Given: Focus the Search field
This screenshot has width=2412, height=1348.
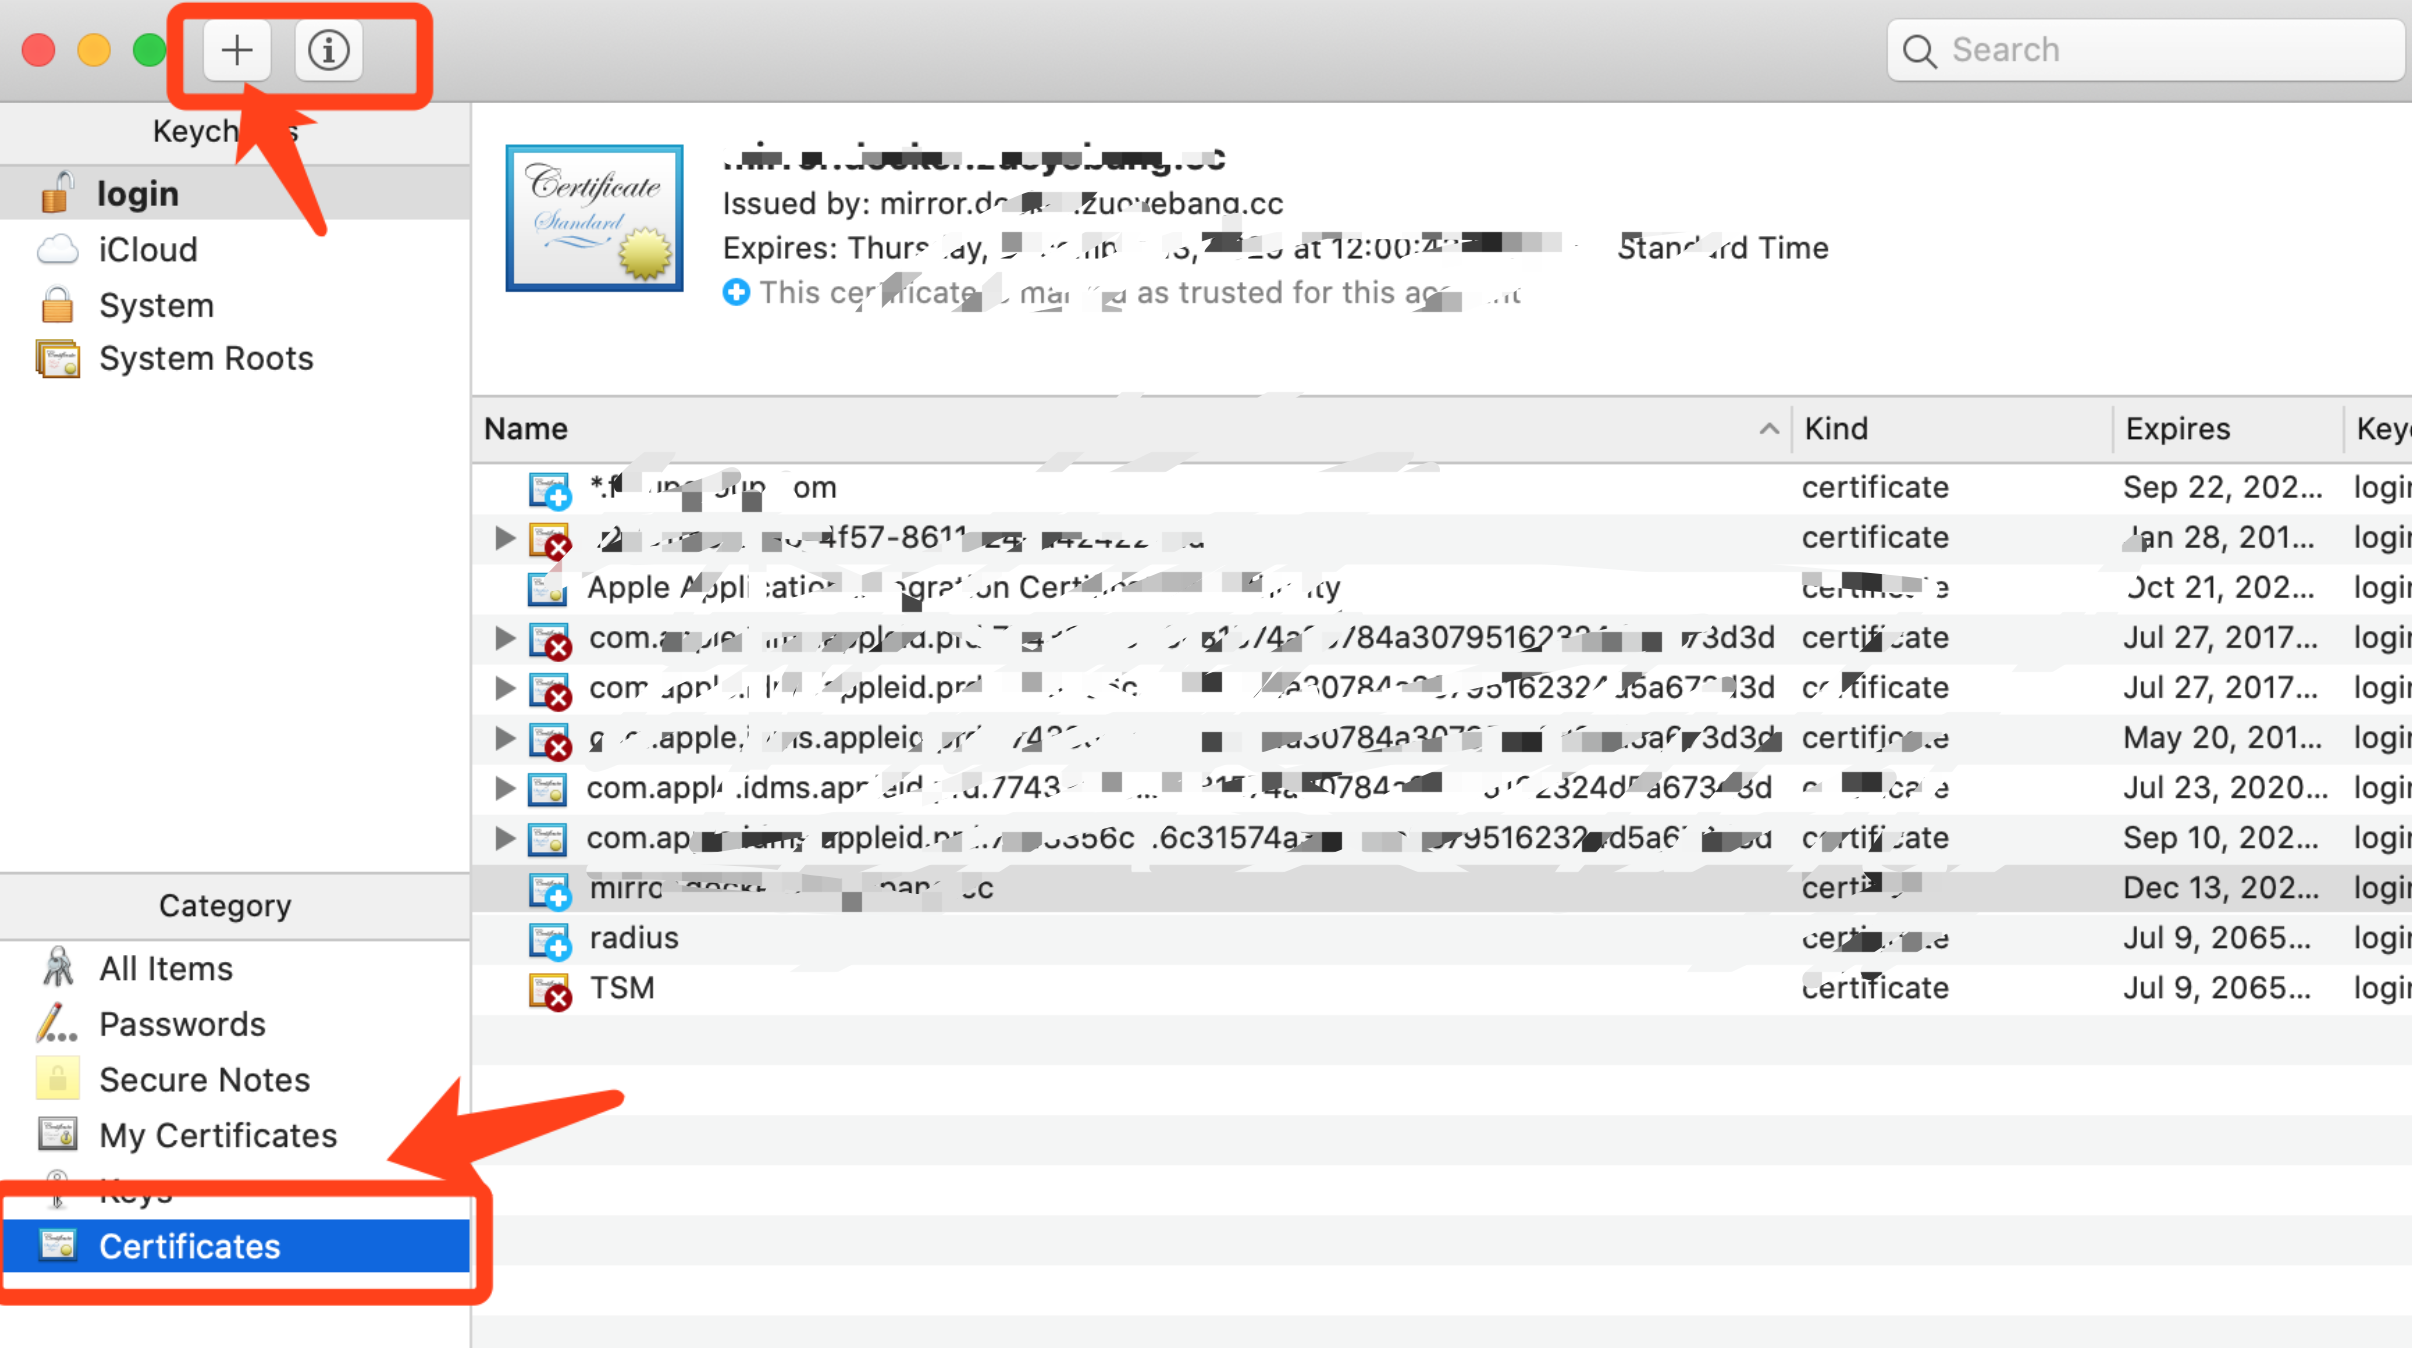Looking at the screenshot, I should click(2146, 49).
